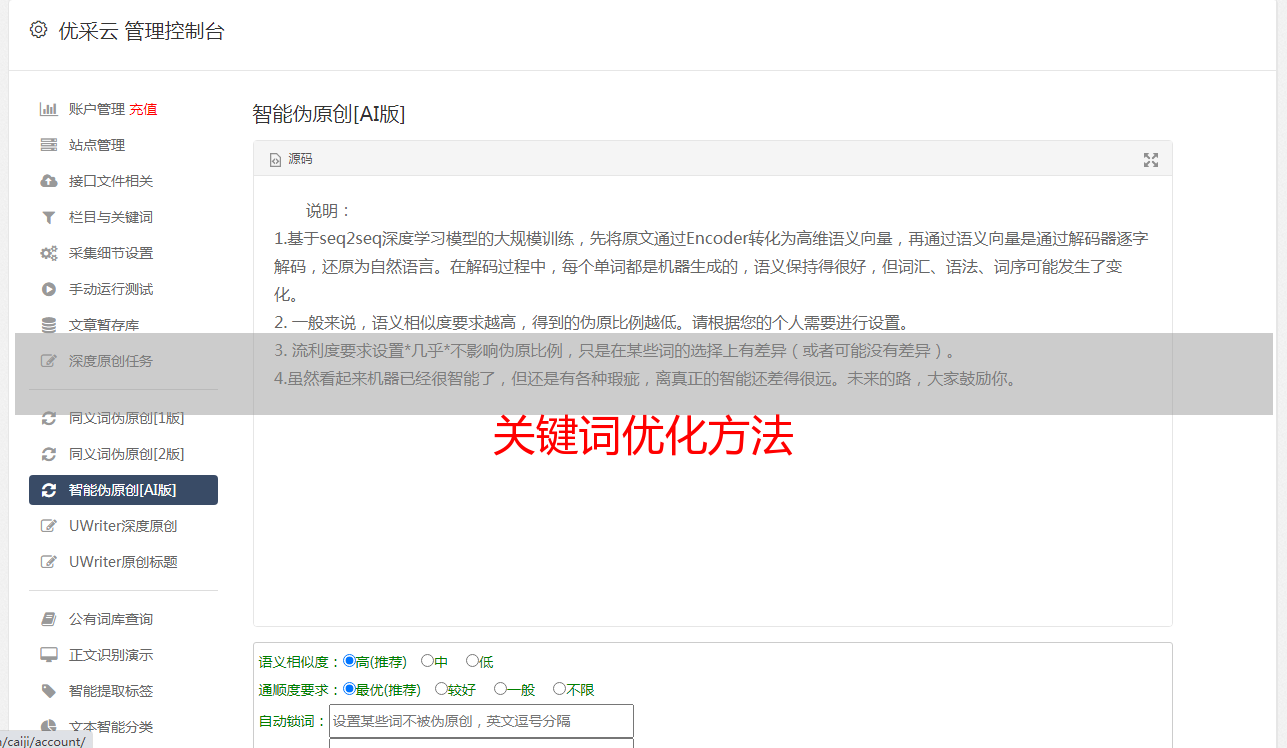Screen dimensions: 1287x748
Task: Click the monitor icon for 正文识别演示
Action: [x=48, y=655]
